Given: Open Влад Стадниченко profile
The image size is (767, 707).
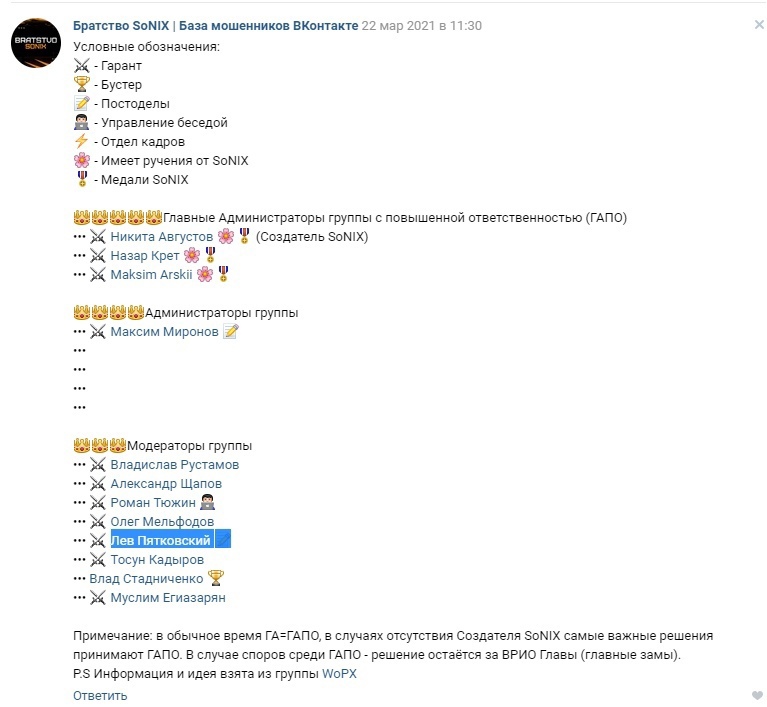Looking at the screenshot, I should (146, 578).
